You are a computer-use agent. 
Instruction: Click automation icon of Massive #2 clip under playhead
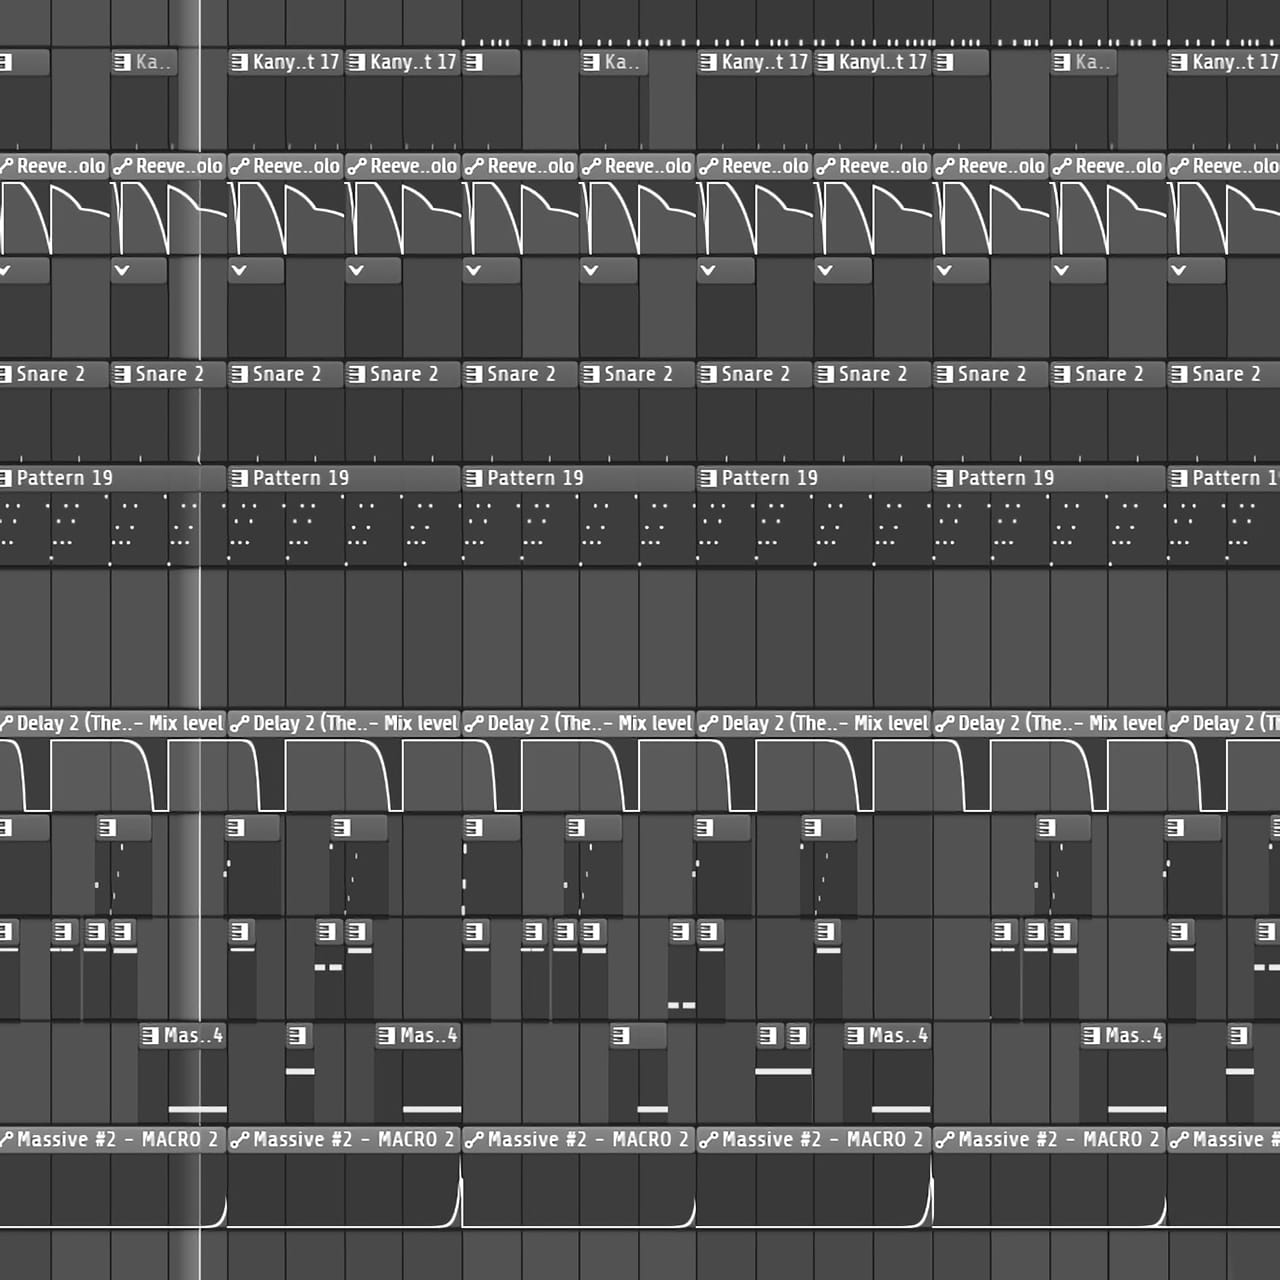click(6, 1140)
